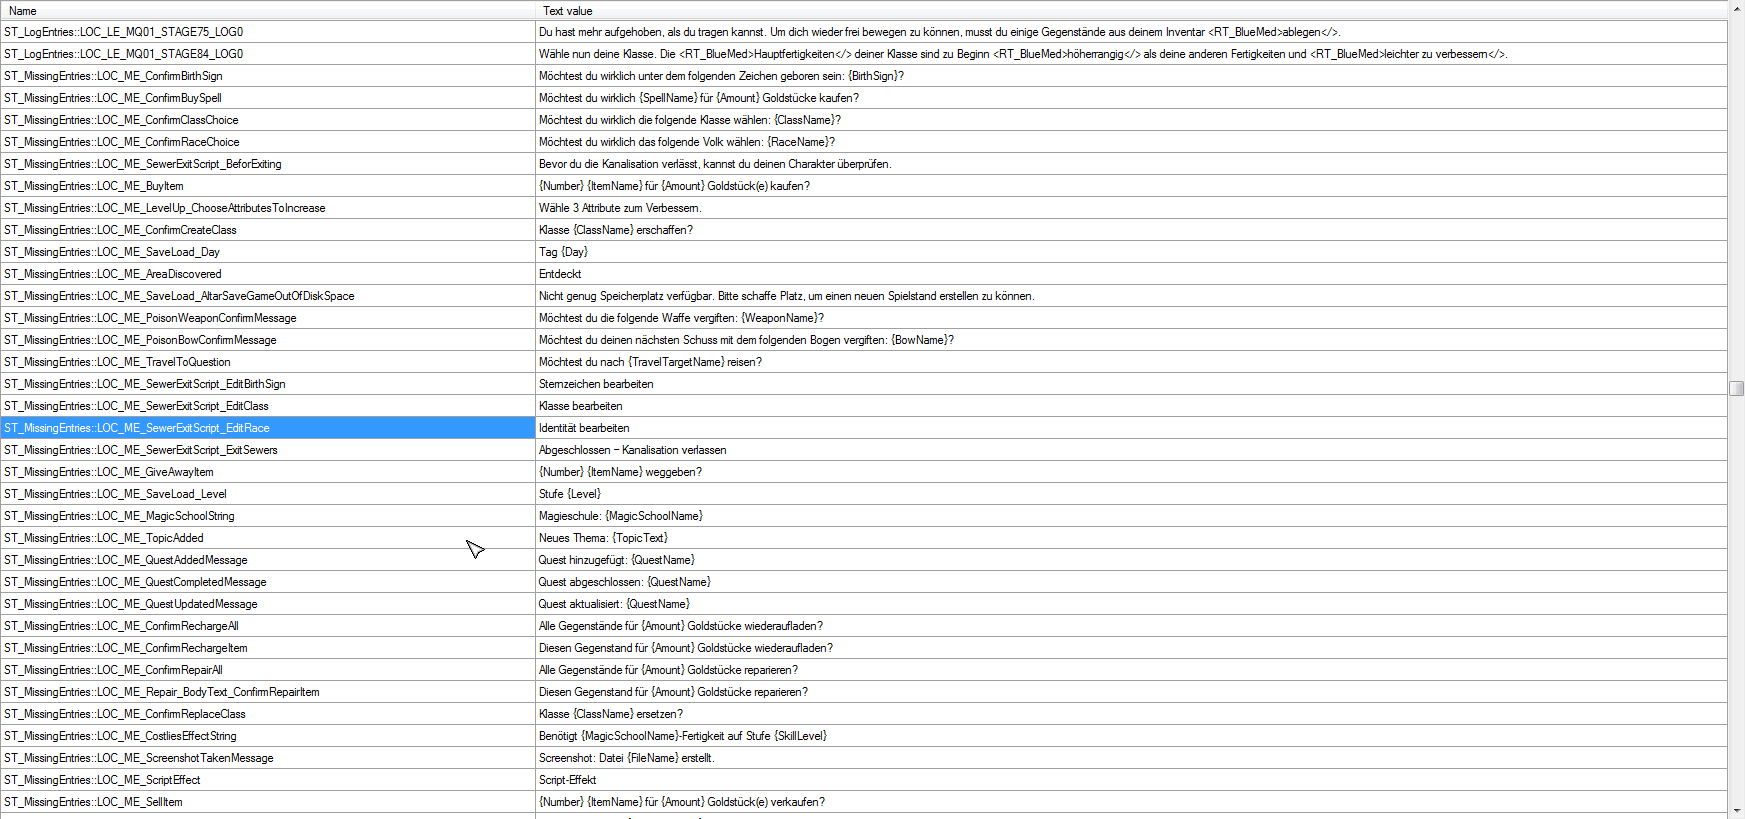
Task: Select row LOC_ME_SaveLoad_AltarSaveGameOutOfDiskSpace
Action: point(864,296)
